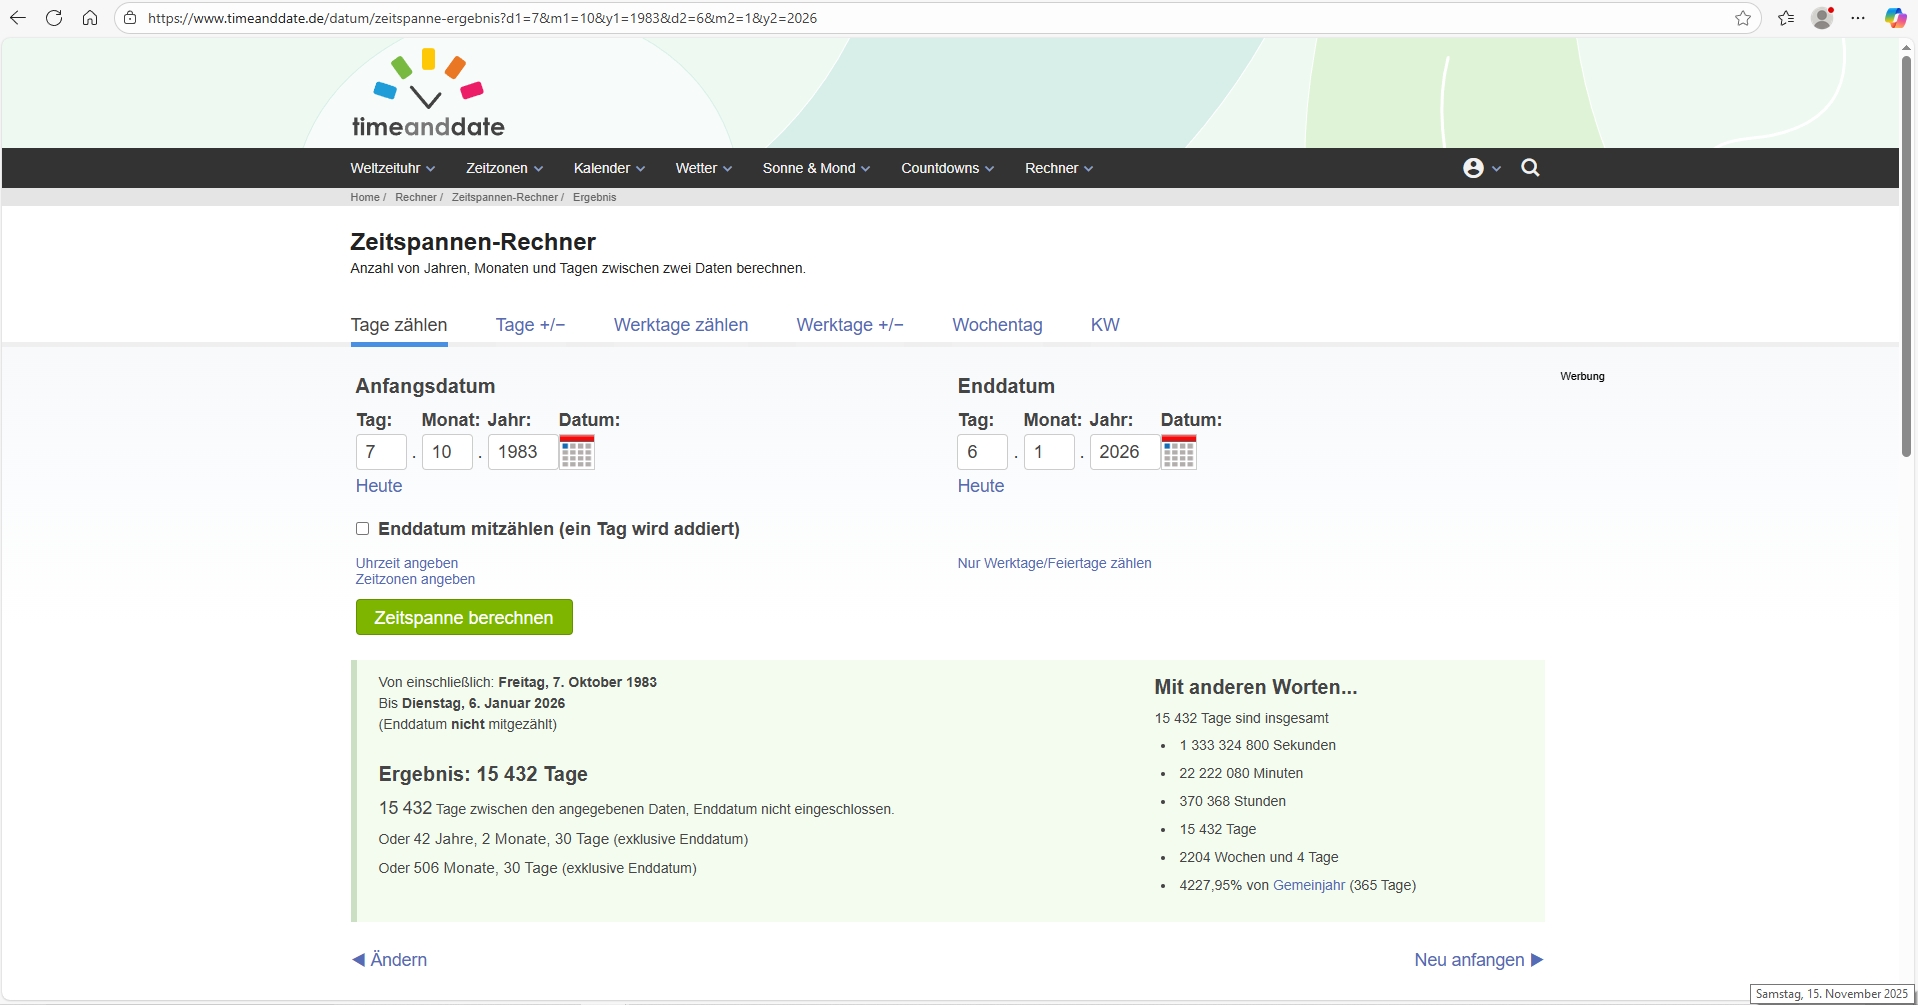Click the search magnifier icon

click(1530, 168)
